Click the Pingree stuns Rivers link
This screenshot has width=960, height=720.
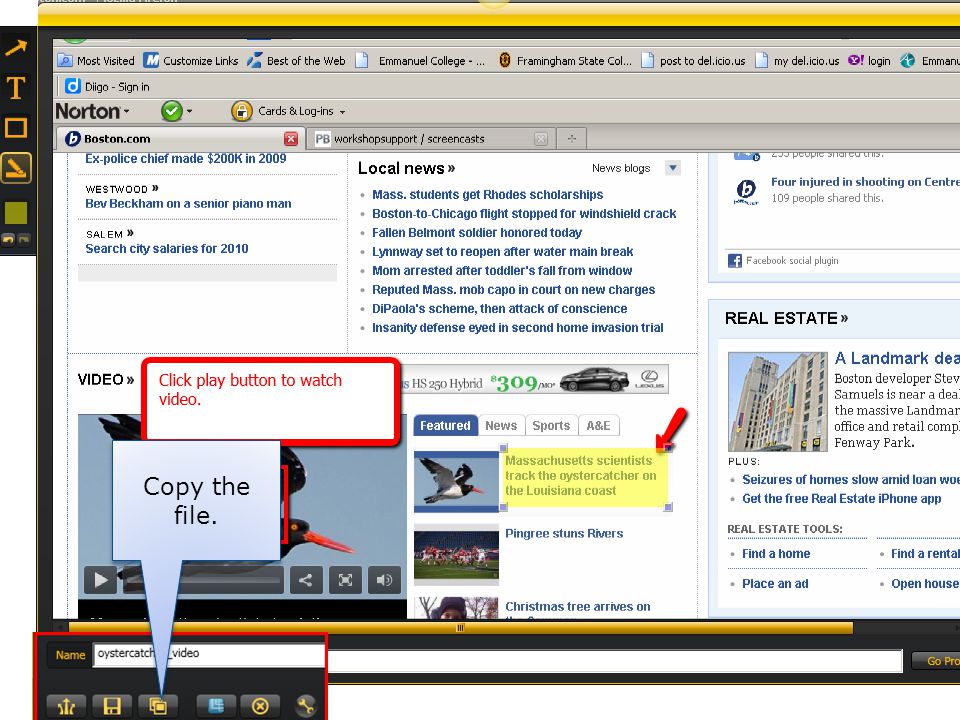564,534
